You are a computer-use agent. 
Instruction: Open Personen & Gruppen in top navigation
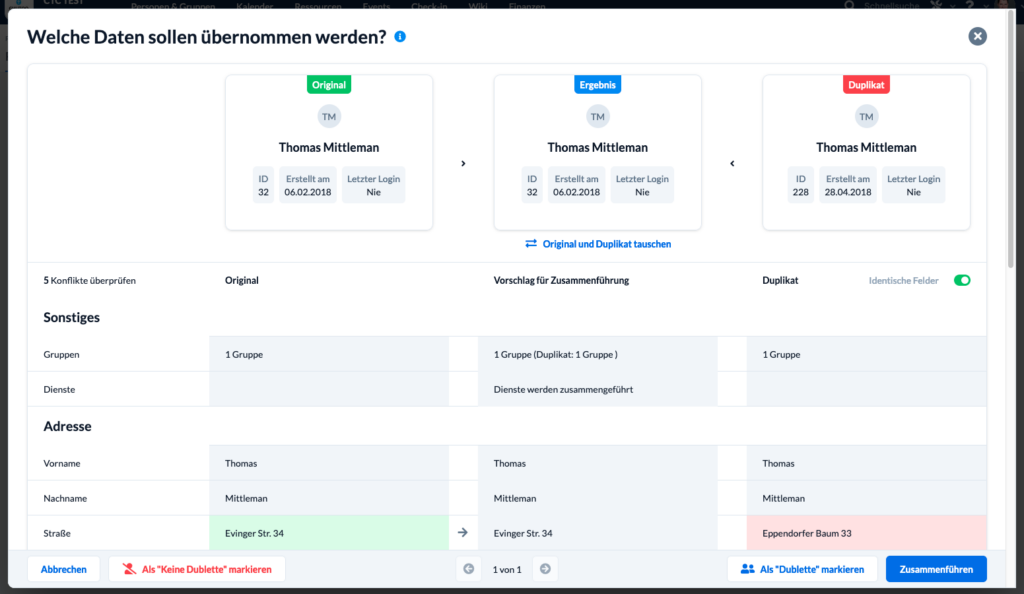tap(173, 6)
